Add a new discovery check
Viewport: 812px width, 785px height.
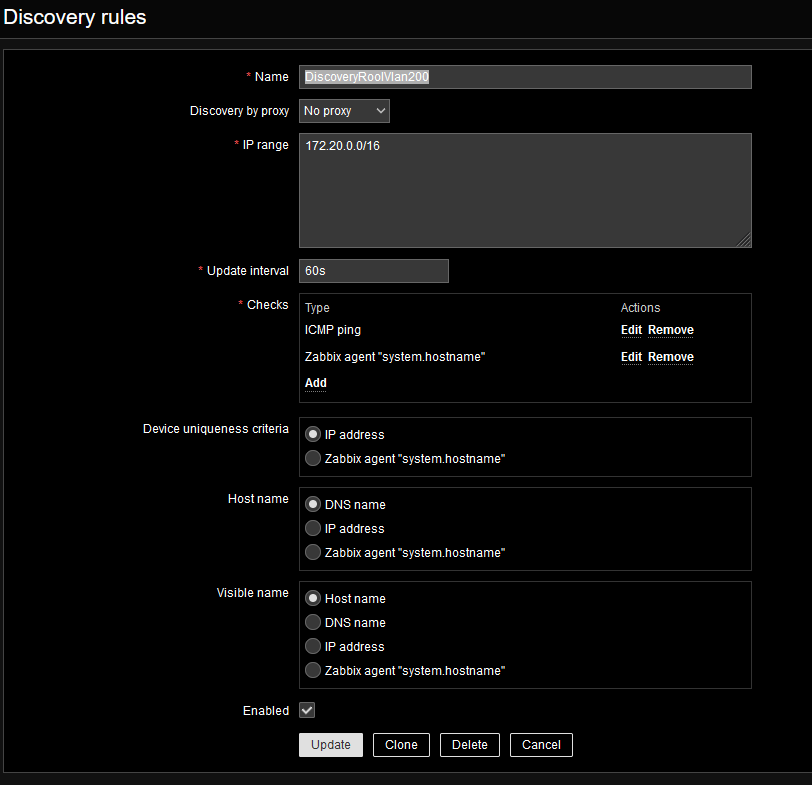[315, 383]
